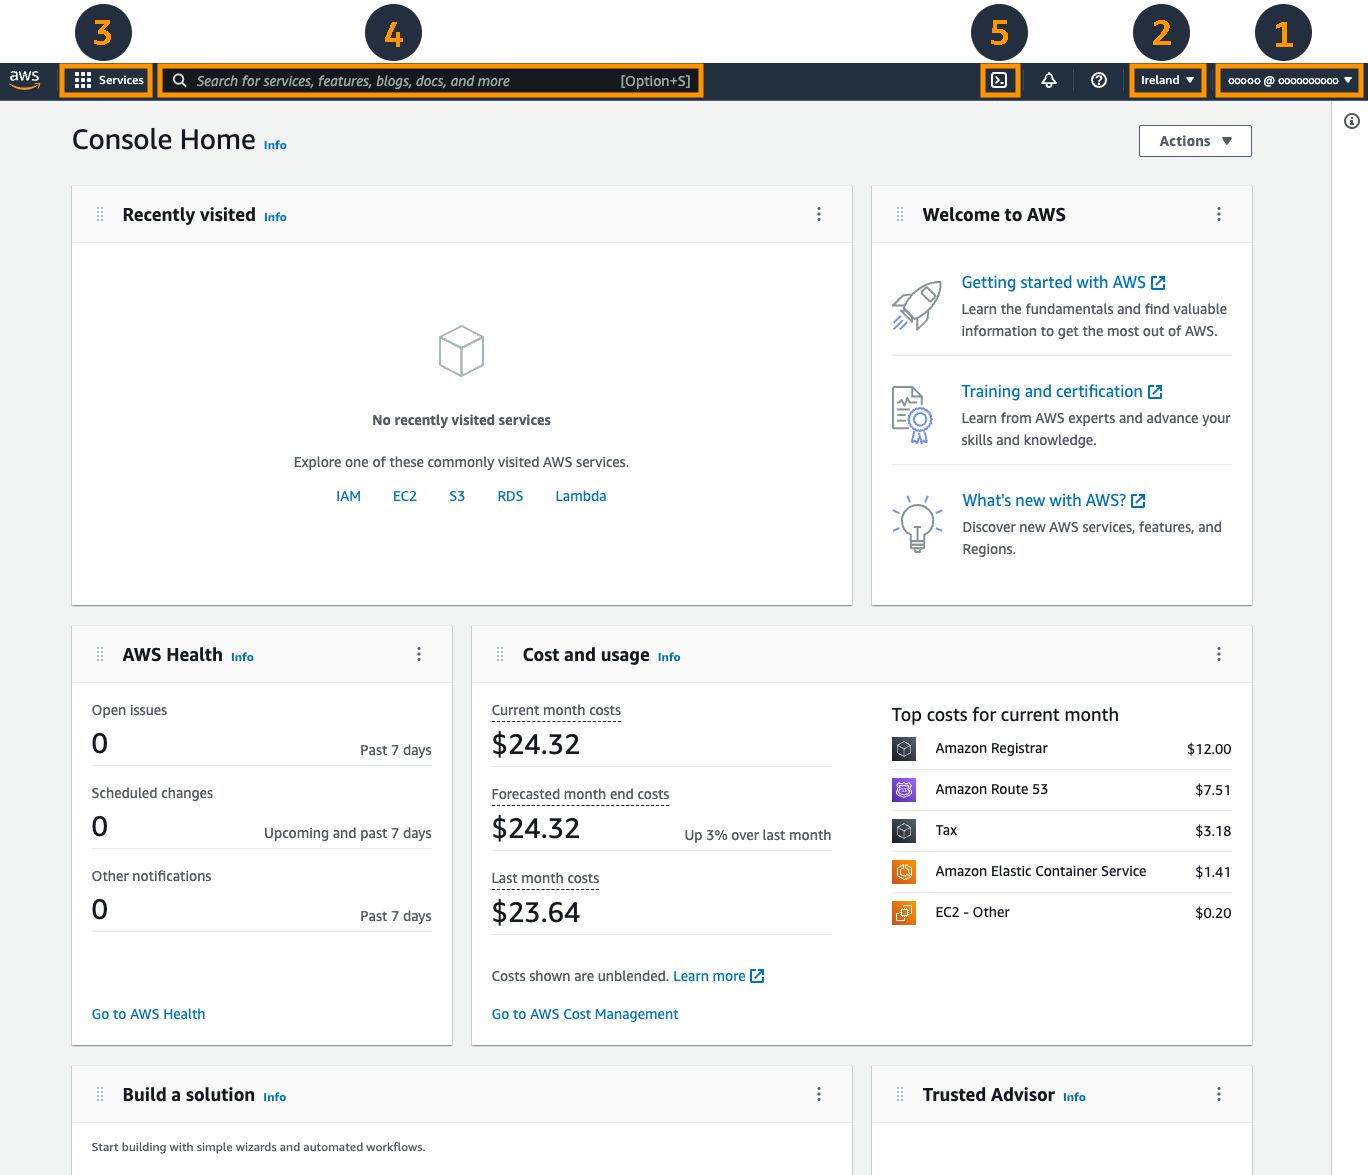Open the notifications bell
1368x1175 pixels.
tap(1049, 80)
